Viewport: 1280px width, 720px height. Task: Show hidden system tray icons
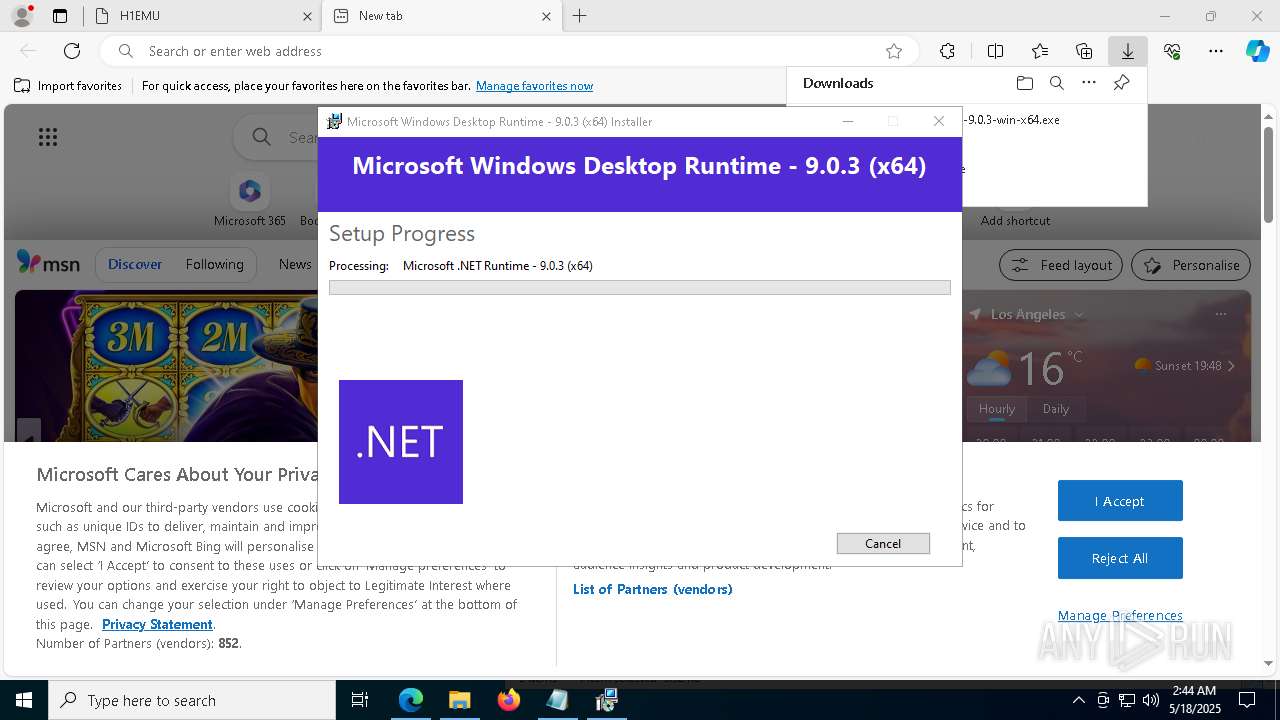pyautogui.click(x=1078, y=700)
